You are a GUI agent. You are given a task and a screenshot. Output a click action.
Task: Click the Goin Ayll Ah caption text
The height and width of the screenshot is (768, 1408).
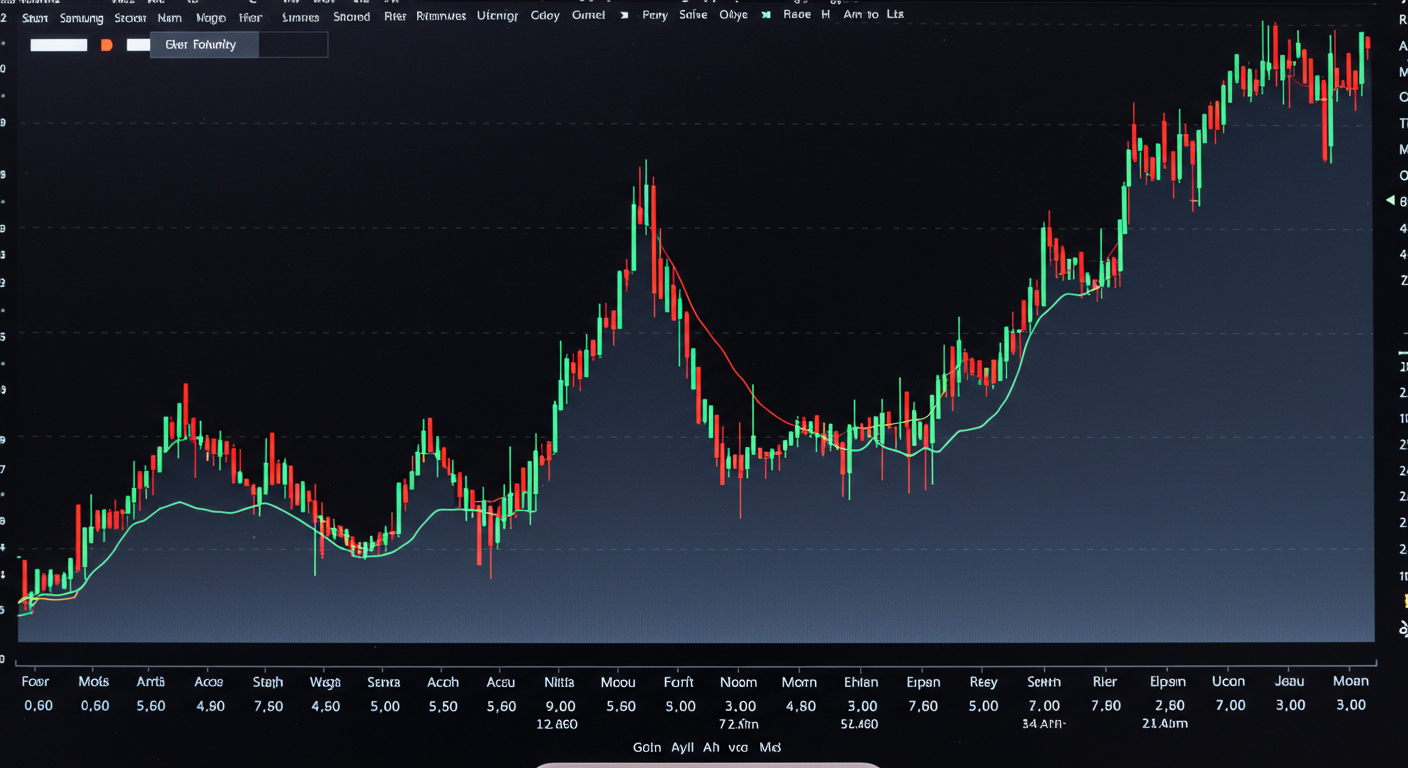pos(677,747)
